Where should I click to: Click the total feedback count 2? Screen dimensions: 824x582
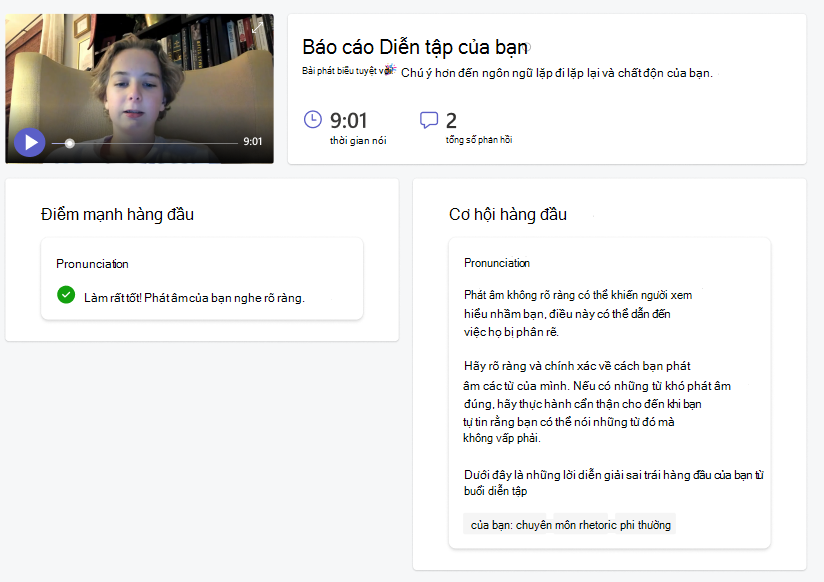(x=451, y=121)
